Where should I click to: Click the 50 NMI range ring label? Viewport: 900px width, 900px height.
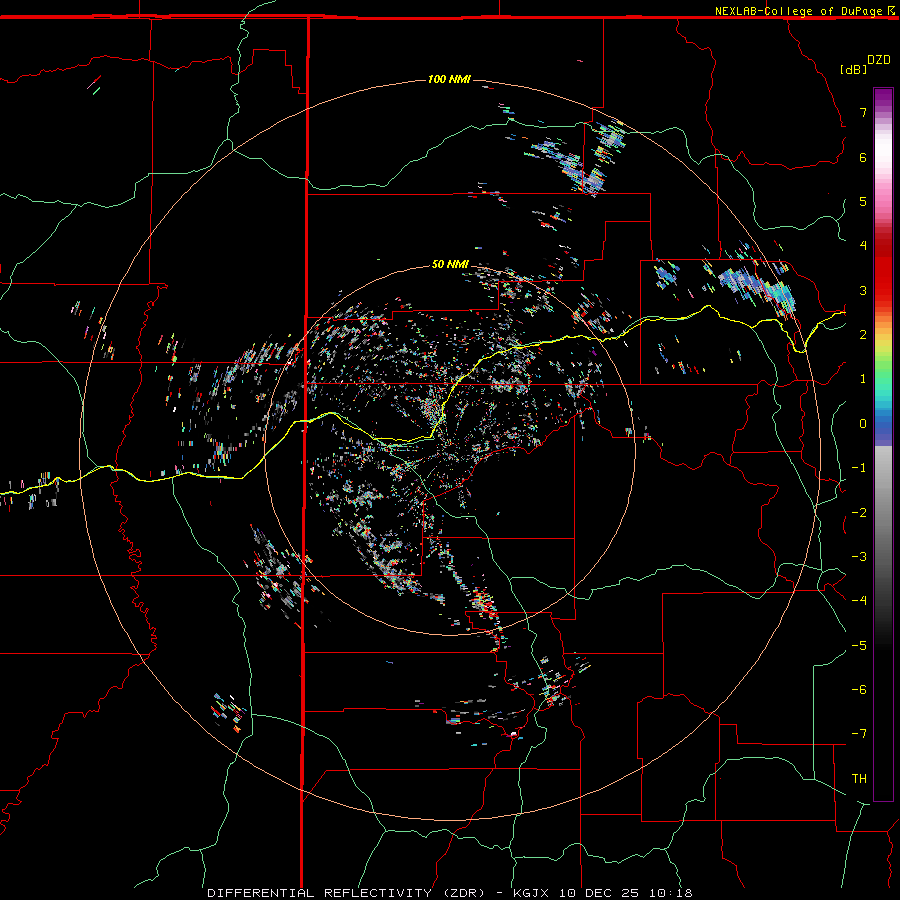[450, 264]
